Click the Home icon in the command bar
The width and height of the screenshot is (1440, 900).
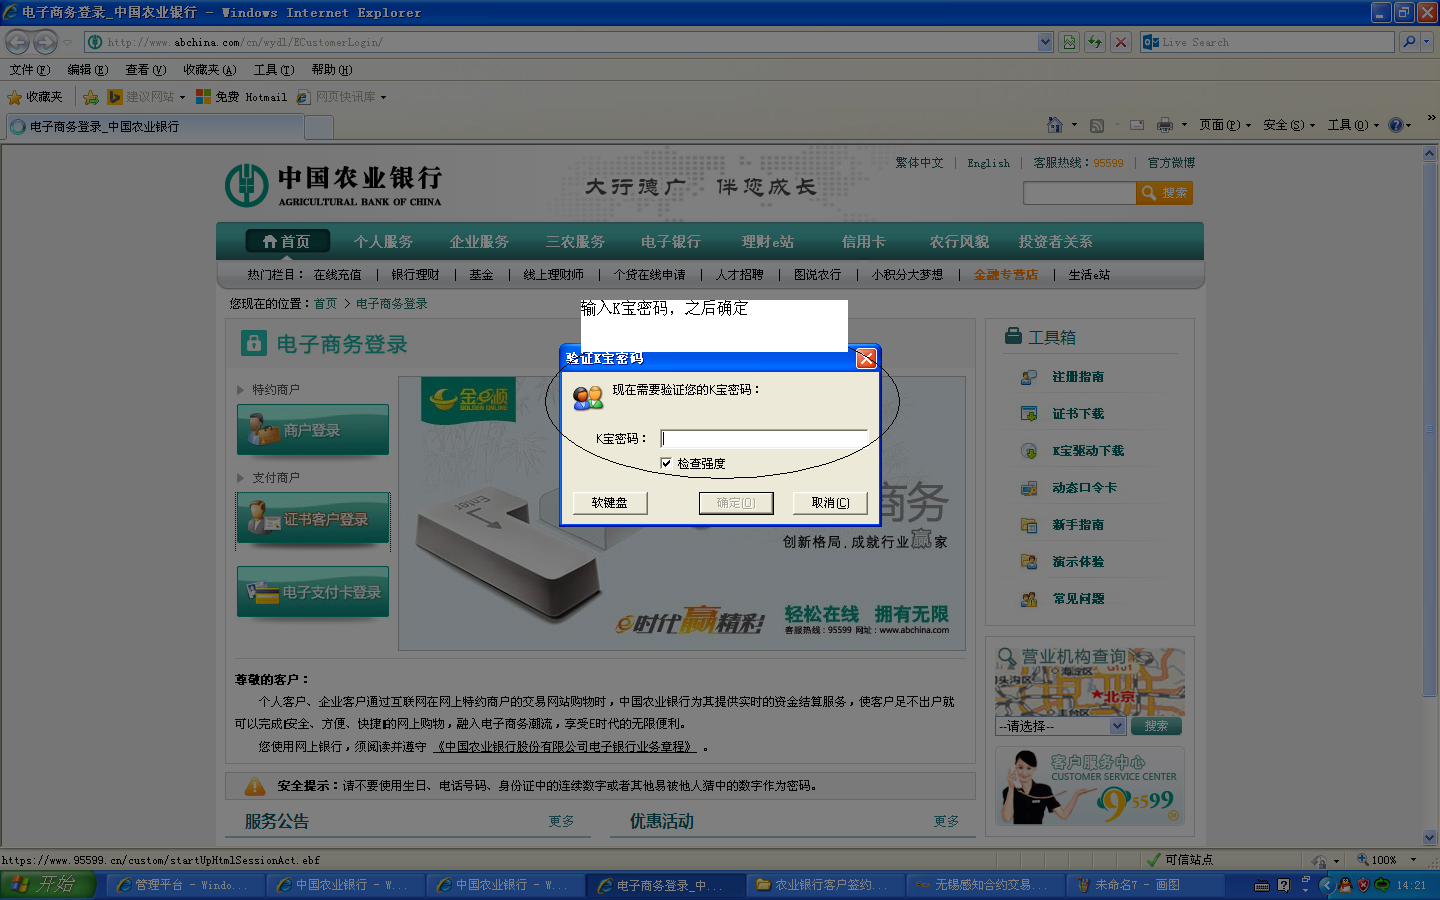point(1055,125)
